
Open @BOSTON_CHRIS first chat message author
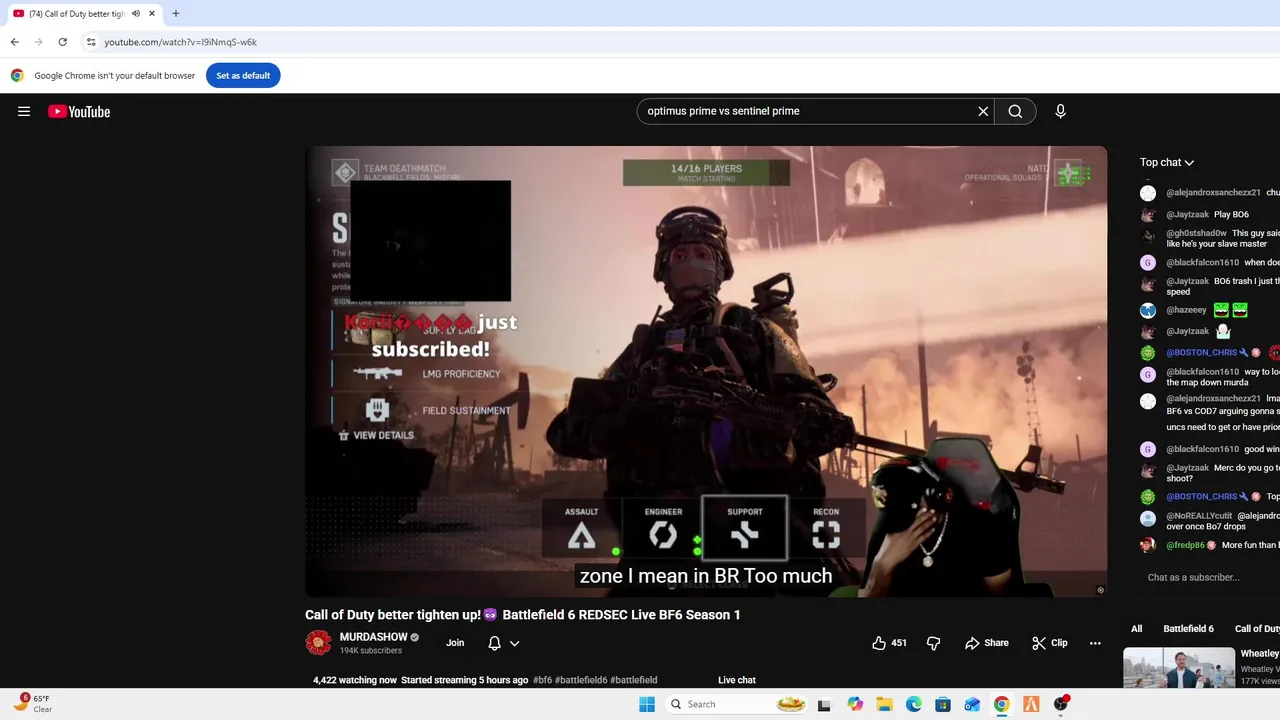(1202, 352)
